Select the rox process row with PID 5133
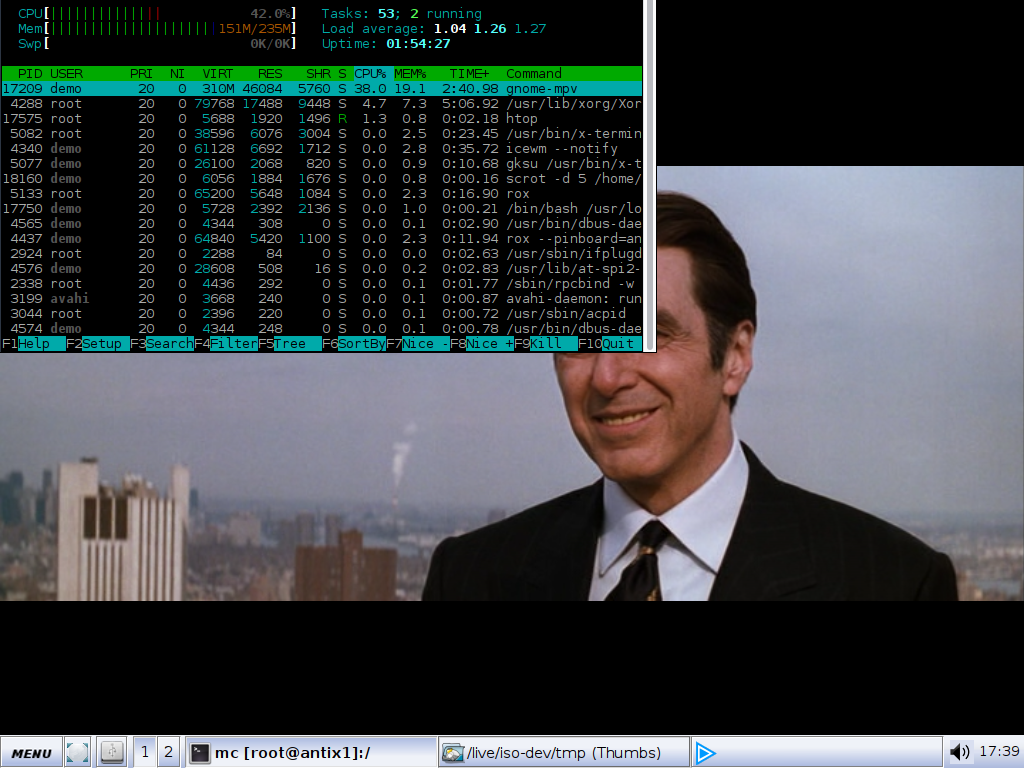Image resolution: width=1024 pixels, height=768 pixels. pos(322,194)
